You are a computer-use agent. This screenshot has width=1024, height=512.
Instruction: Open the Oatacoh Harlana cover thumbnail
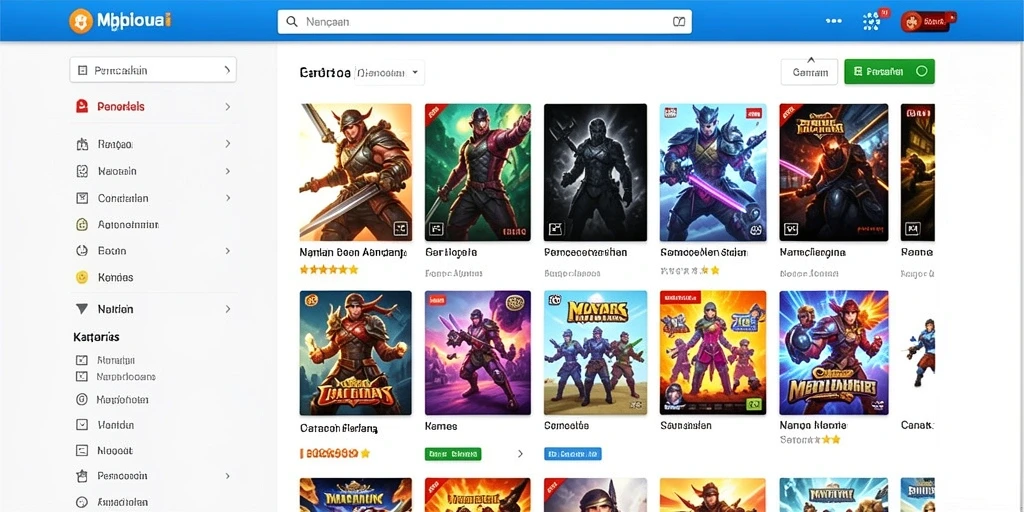pos(355,353)
